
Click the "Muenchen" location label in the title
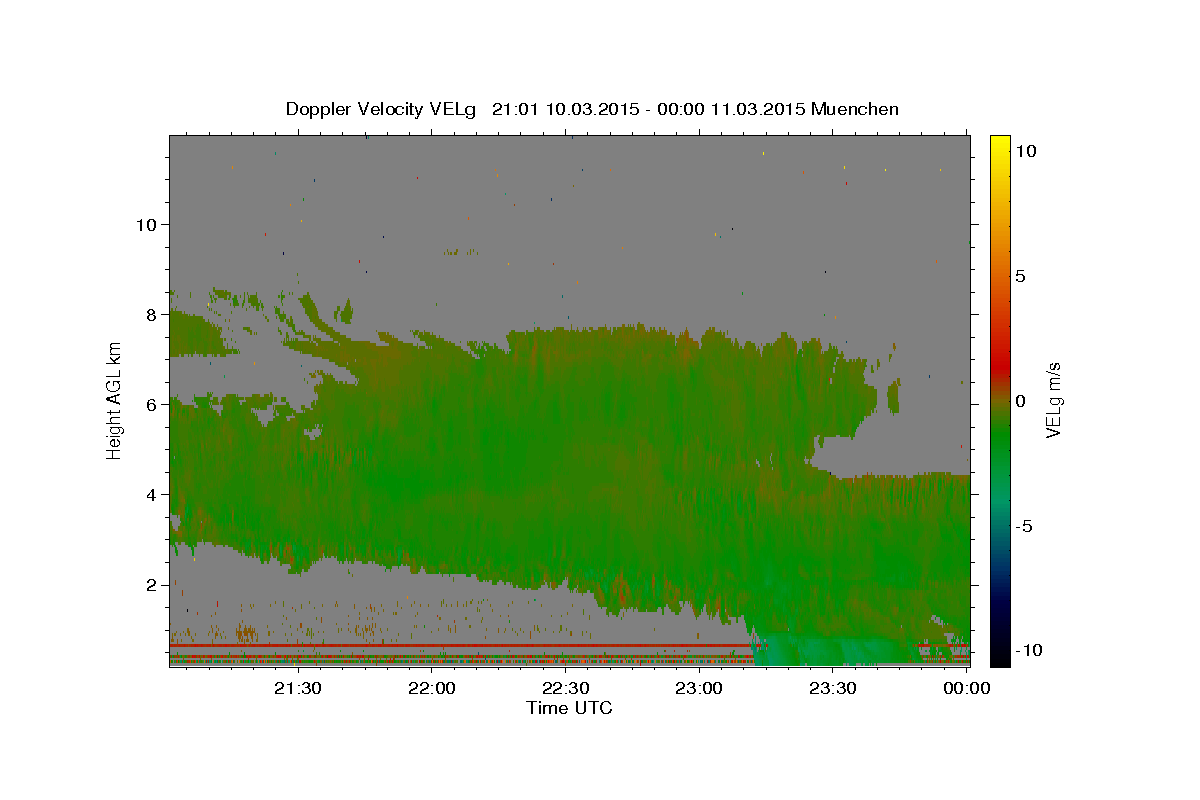(x=855, y=109)
